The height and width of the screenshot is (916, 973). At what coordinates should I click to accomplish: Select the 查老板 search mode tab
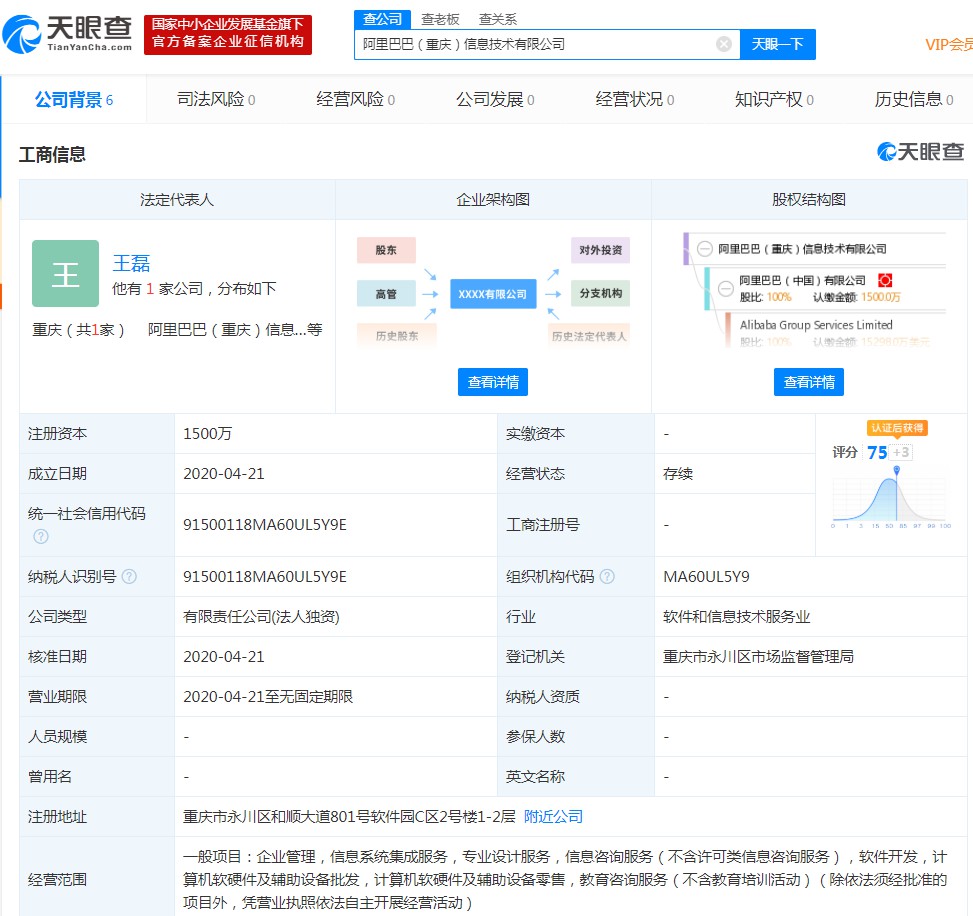440,19
